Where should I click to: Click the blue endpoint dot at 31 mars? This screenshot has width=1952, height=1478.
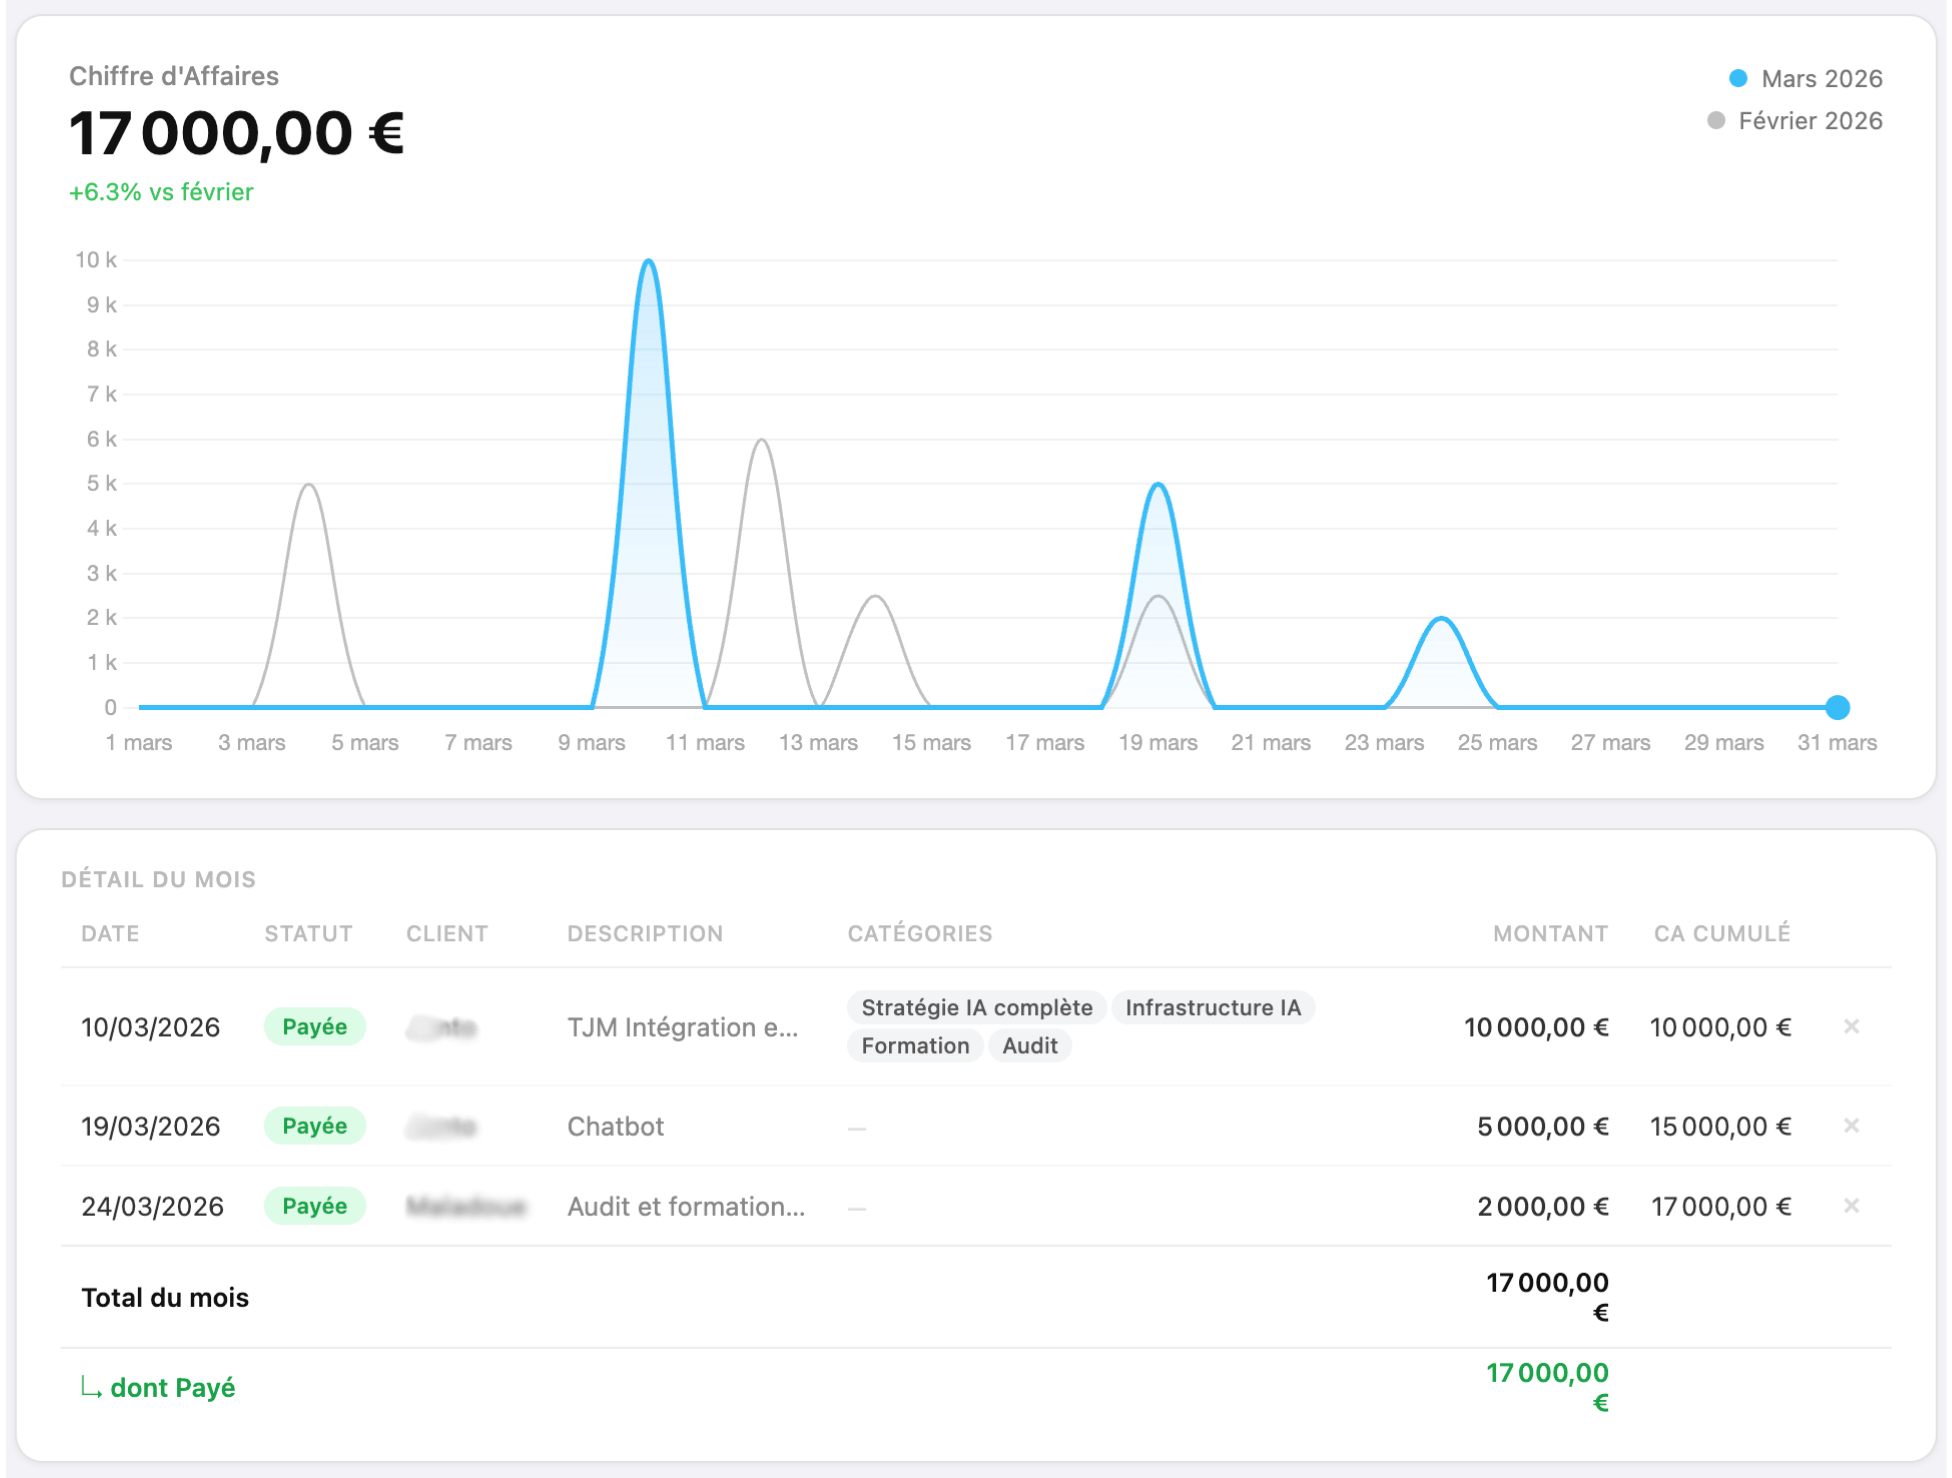coord(1837,707)
